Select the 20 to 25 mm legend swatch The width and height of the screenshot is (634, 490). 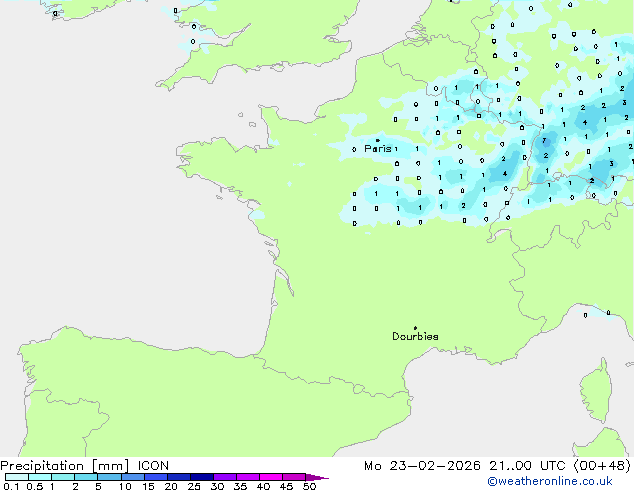[x=179, y=477]
